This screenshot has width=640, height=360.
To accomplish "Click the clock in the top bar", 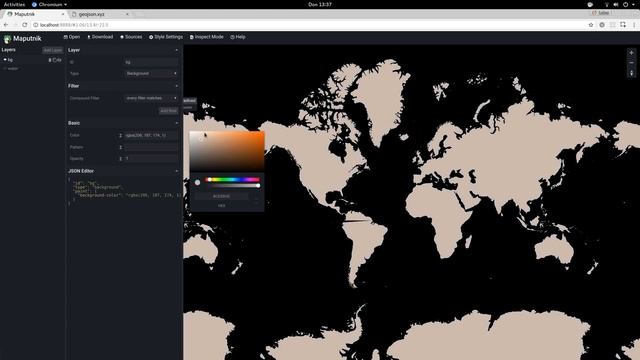I will [320, 4].
